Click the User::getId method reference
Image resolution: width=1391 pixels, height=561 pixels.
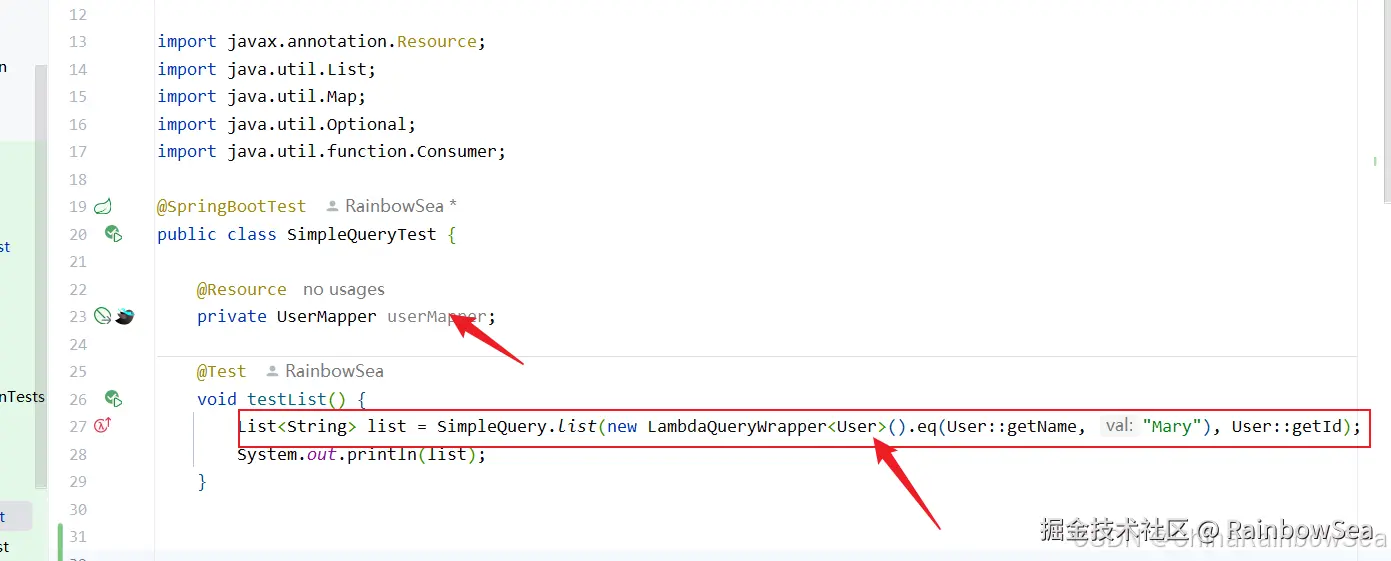pos(1286,426)
